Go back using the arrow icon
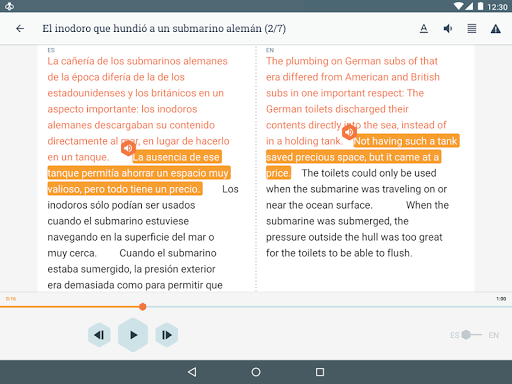The height and width of the screenshot is (384, 512). pyautogui.click(x=20, y=29)
